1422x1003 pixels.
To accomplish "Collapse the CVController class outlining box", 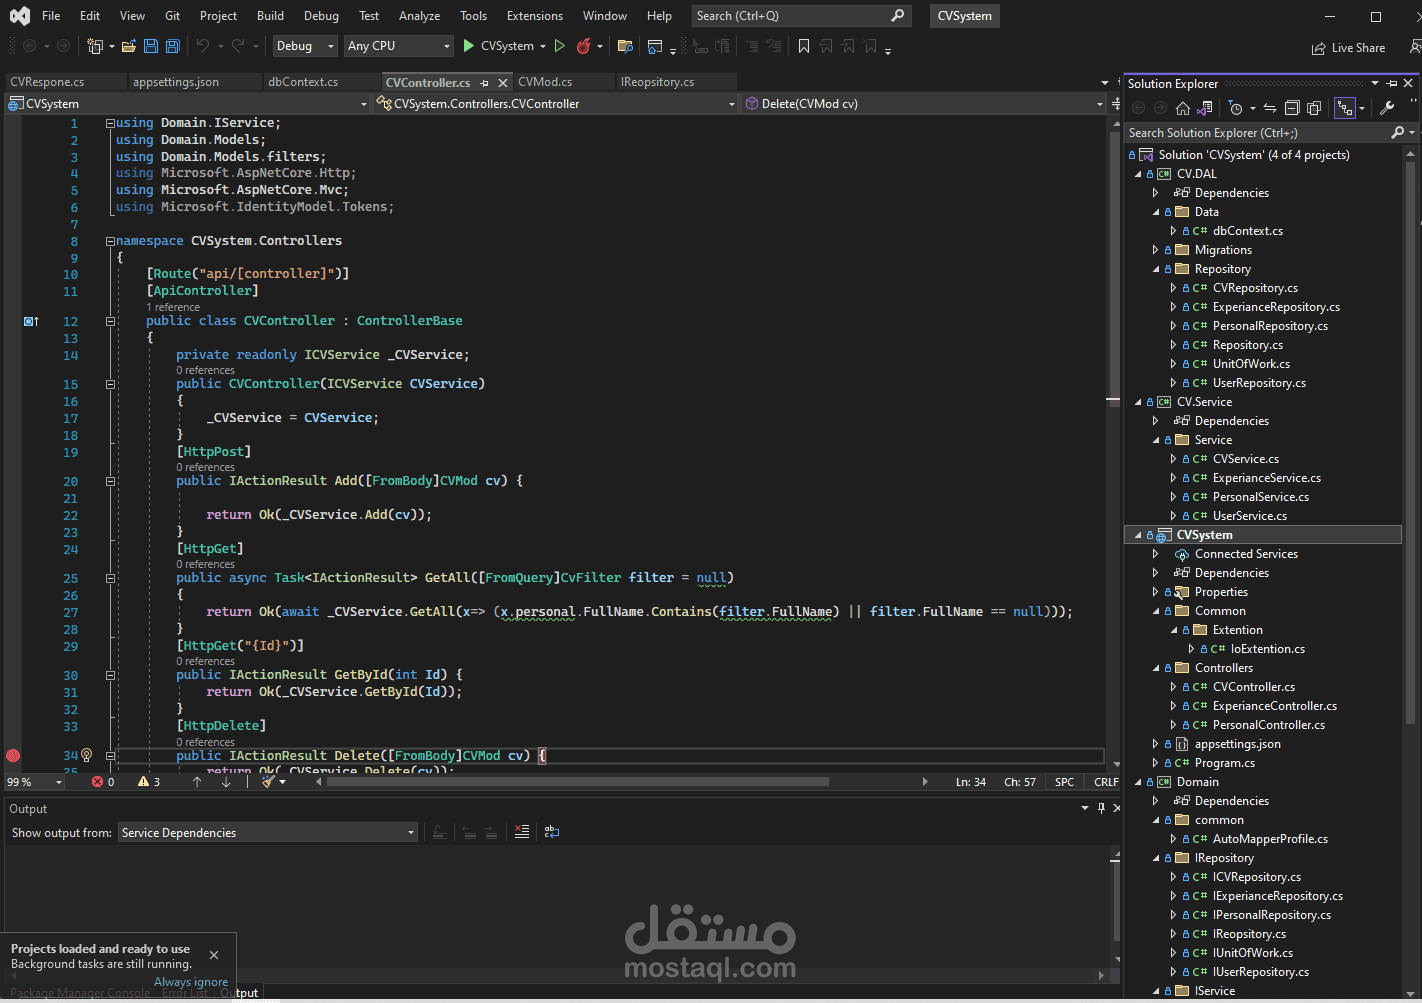I will [x=110, y=321].
